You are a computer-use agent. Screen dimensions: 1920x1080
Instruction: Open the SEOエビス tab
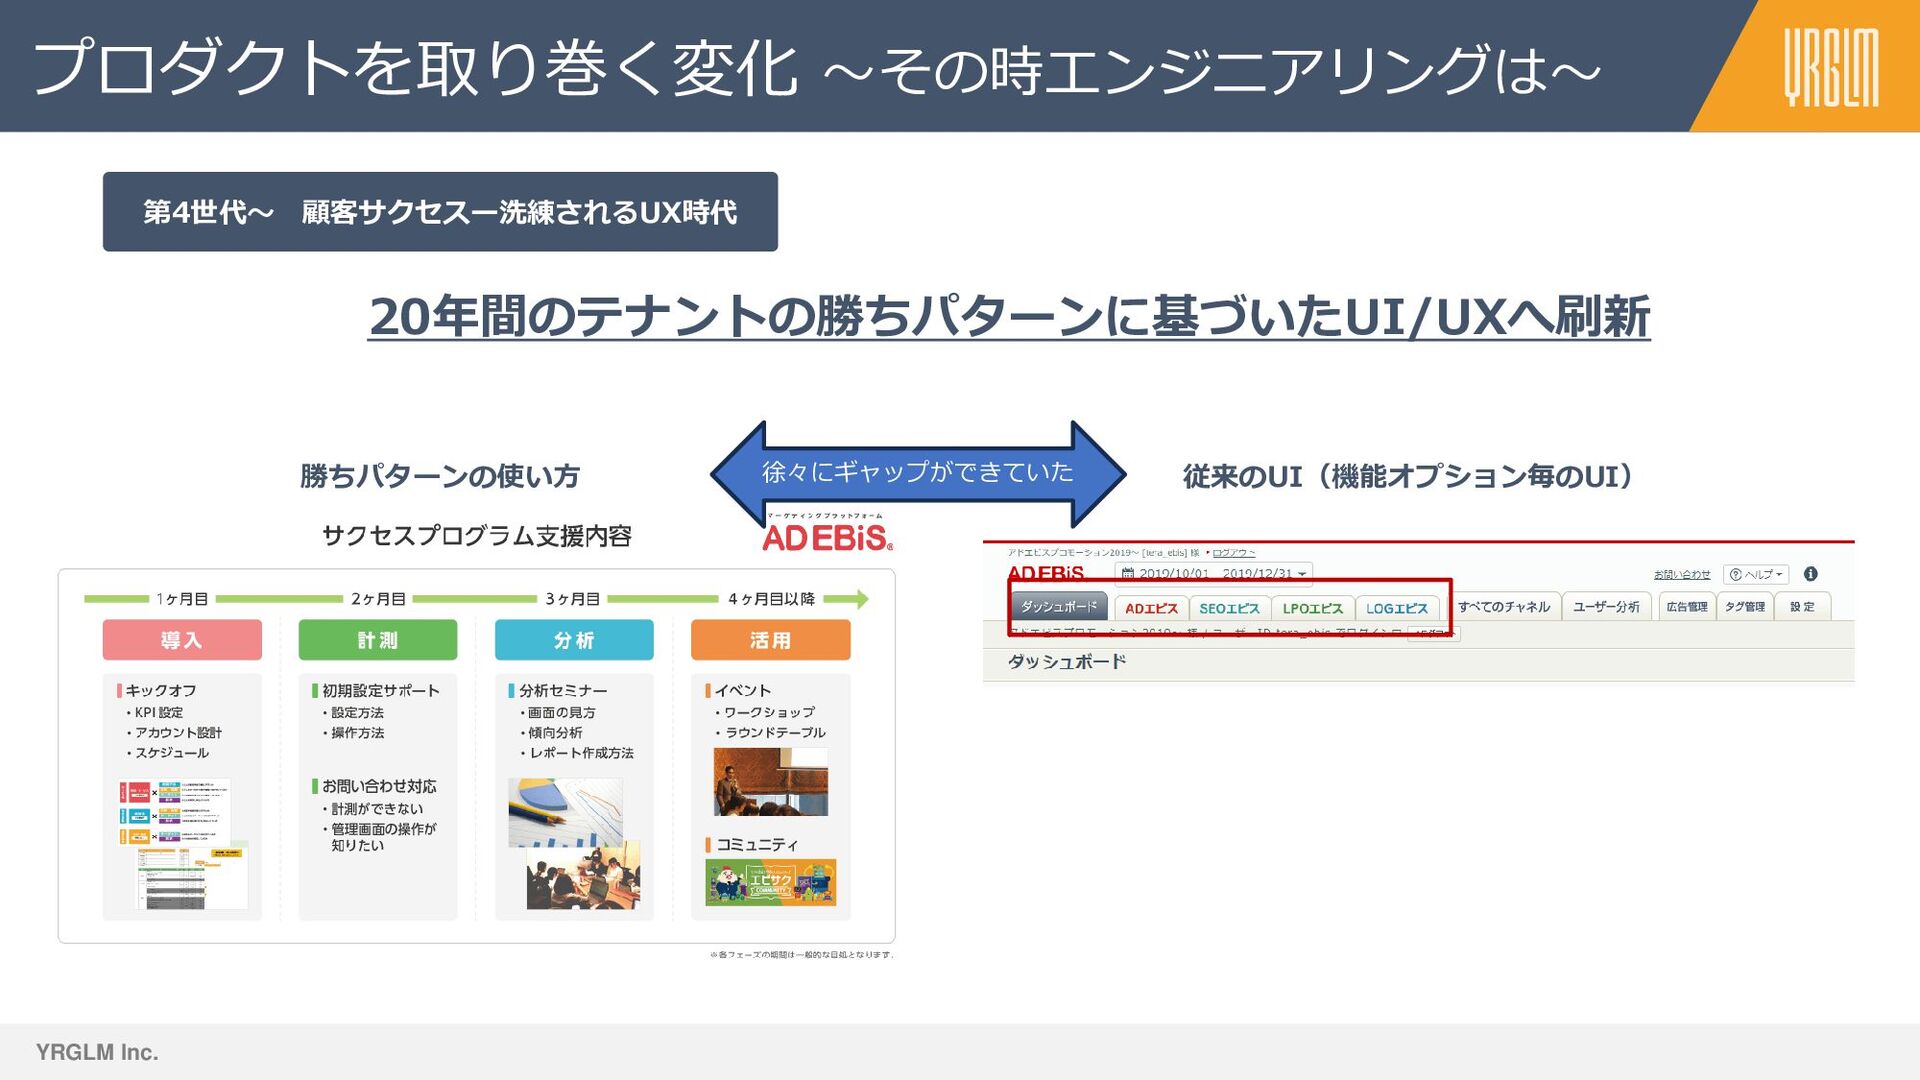[x=1229, y=608]
